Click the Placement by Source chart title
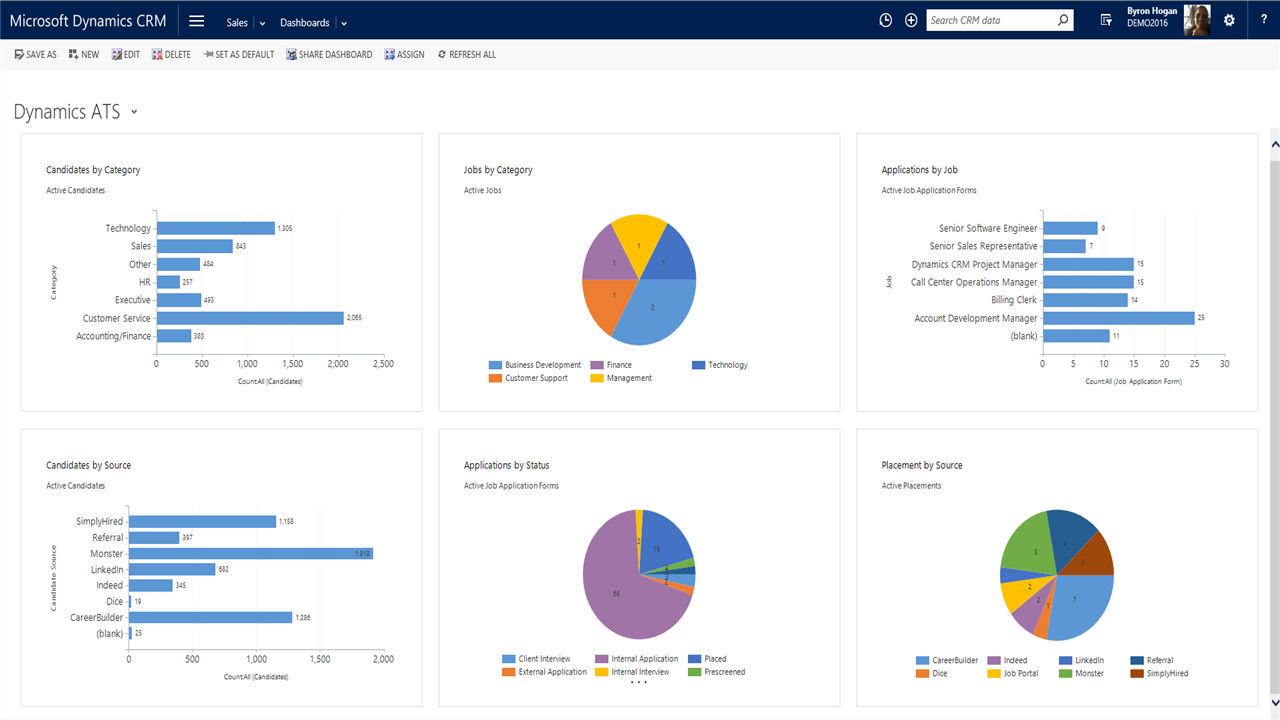 pos(922,465)
